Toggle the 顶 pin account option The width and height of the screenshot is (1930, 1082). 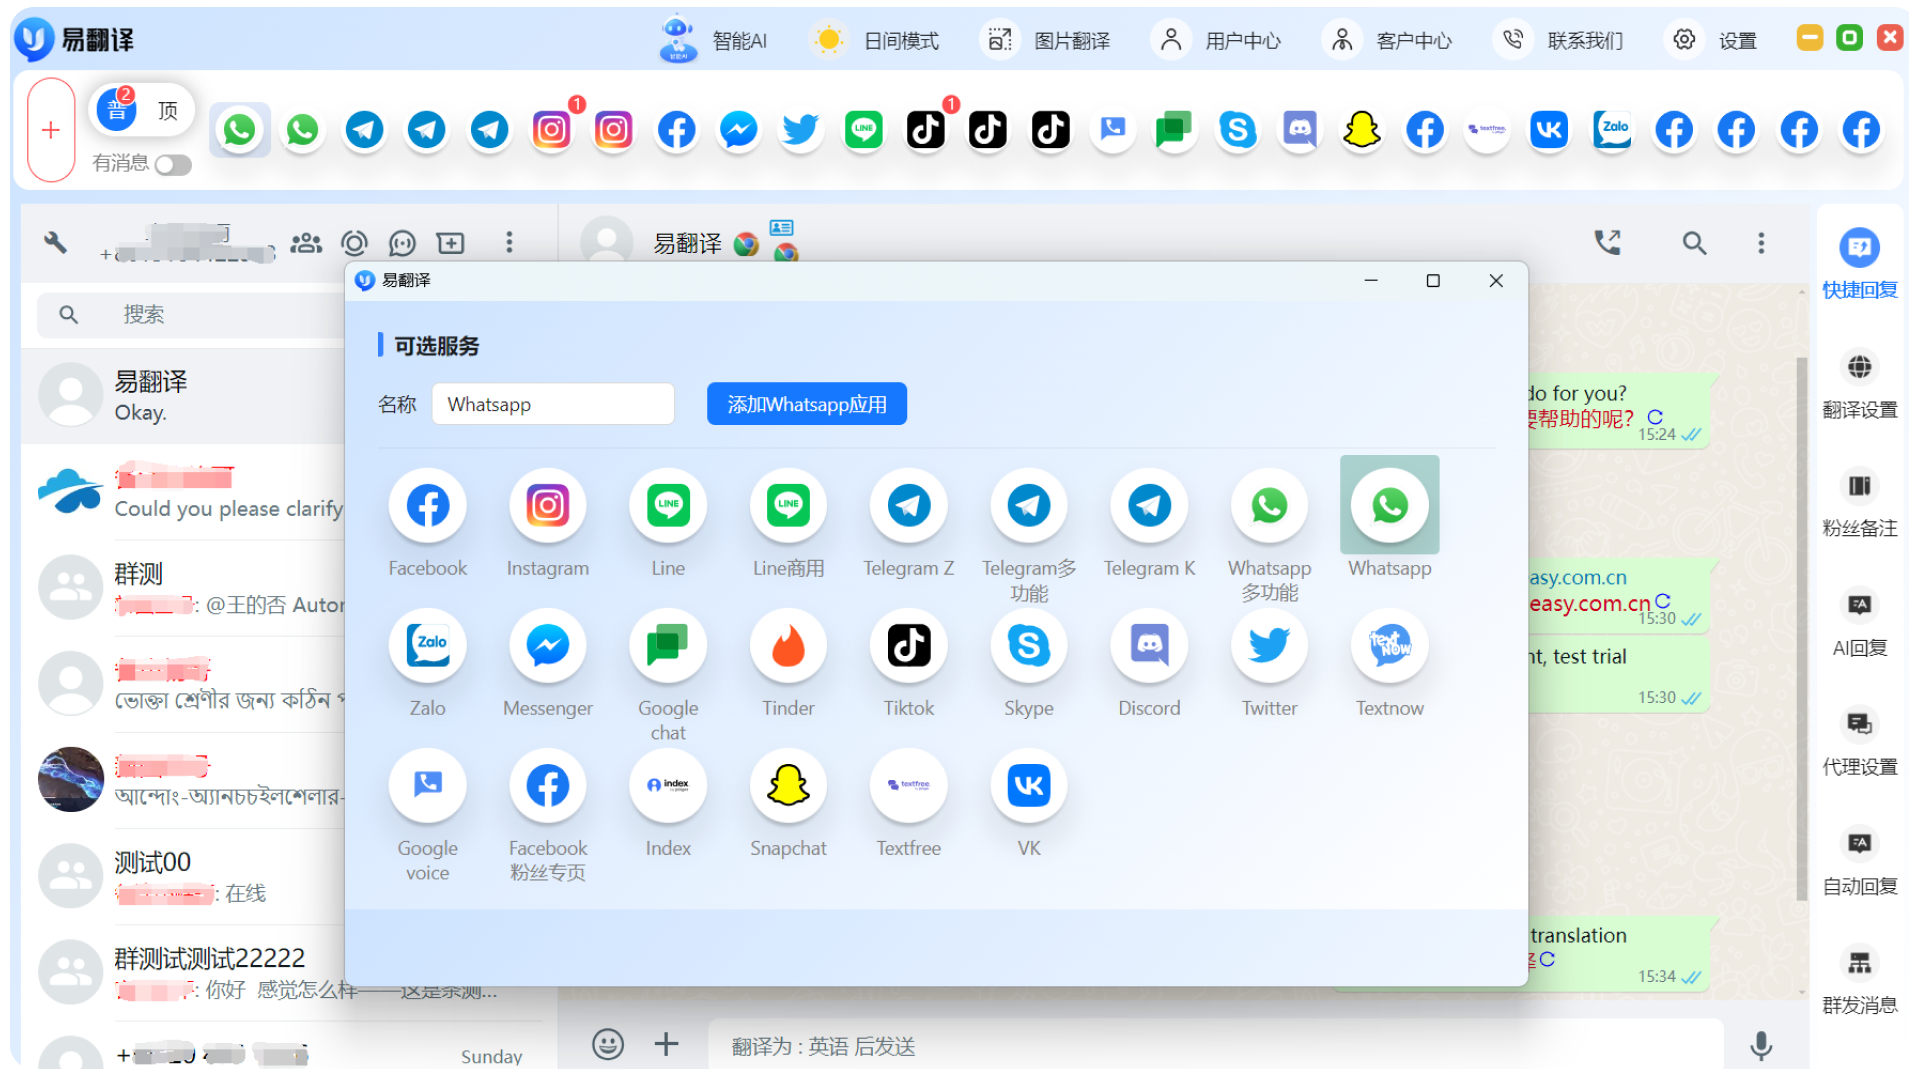pos(168,110)
